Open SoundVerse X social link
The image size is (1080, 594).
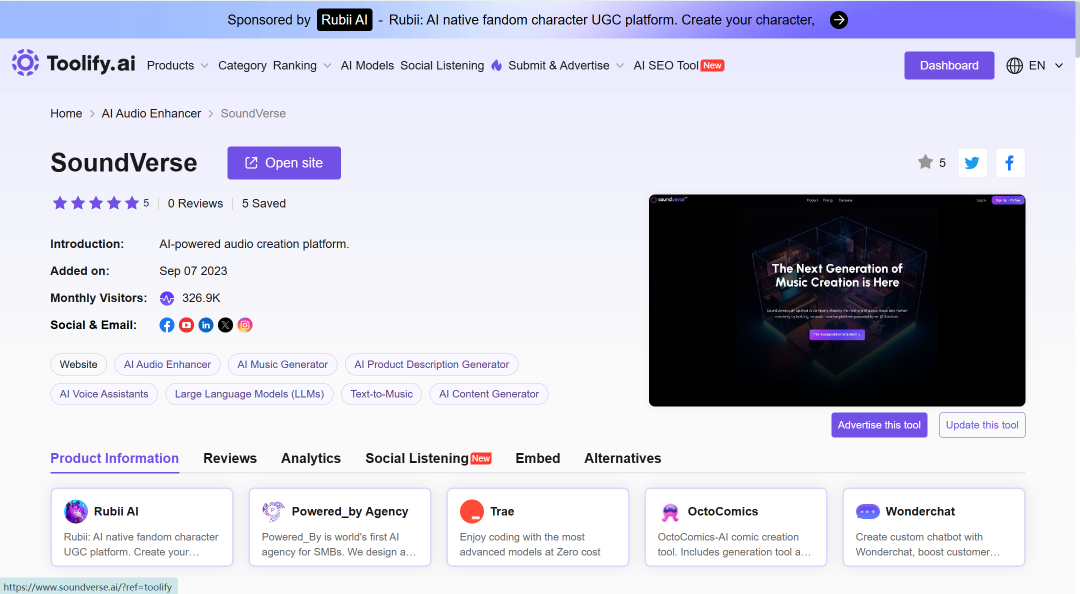tap(225, 325)
